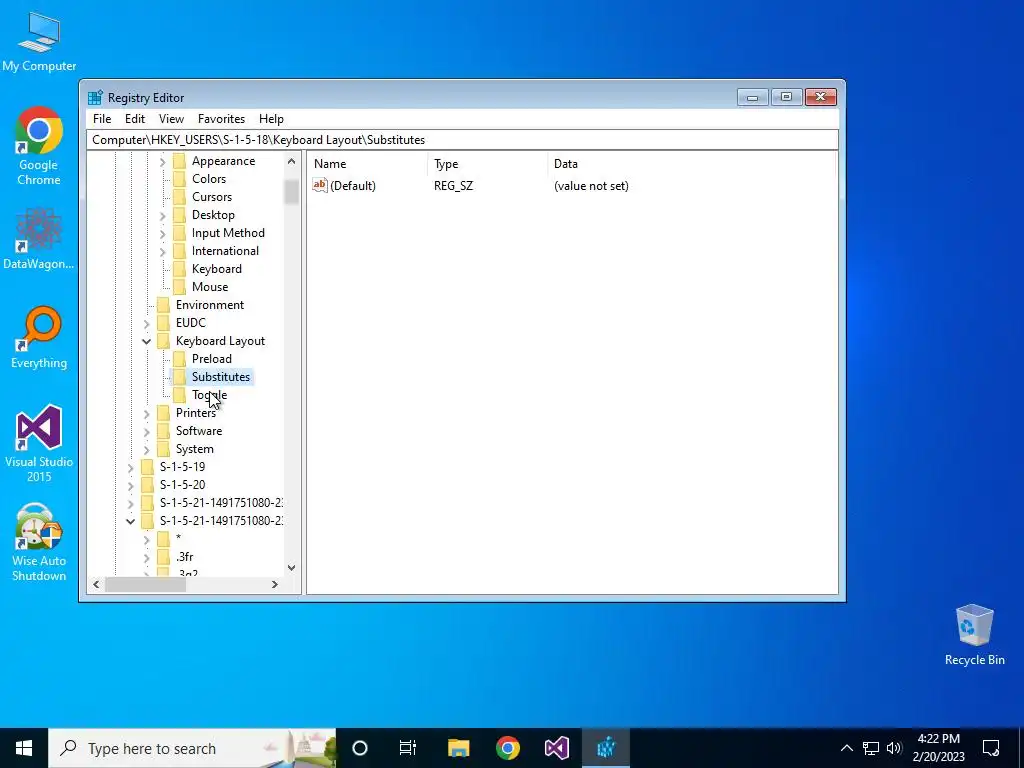
Task: Select the Substitutes key
Action: [221, 377]
